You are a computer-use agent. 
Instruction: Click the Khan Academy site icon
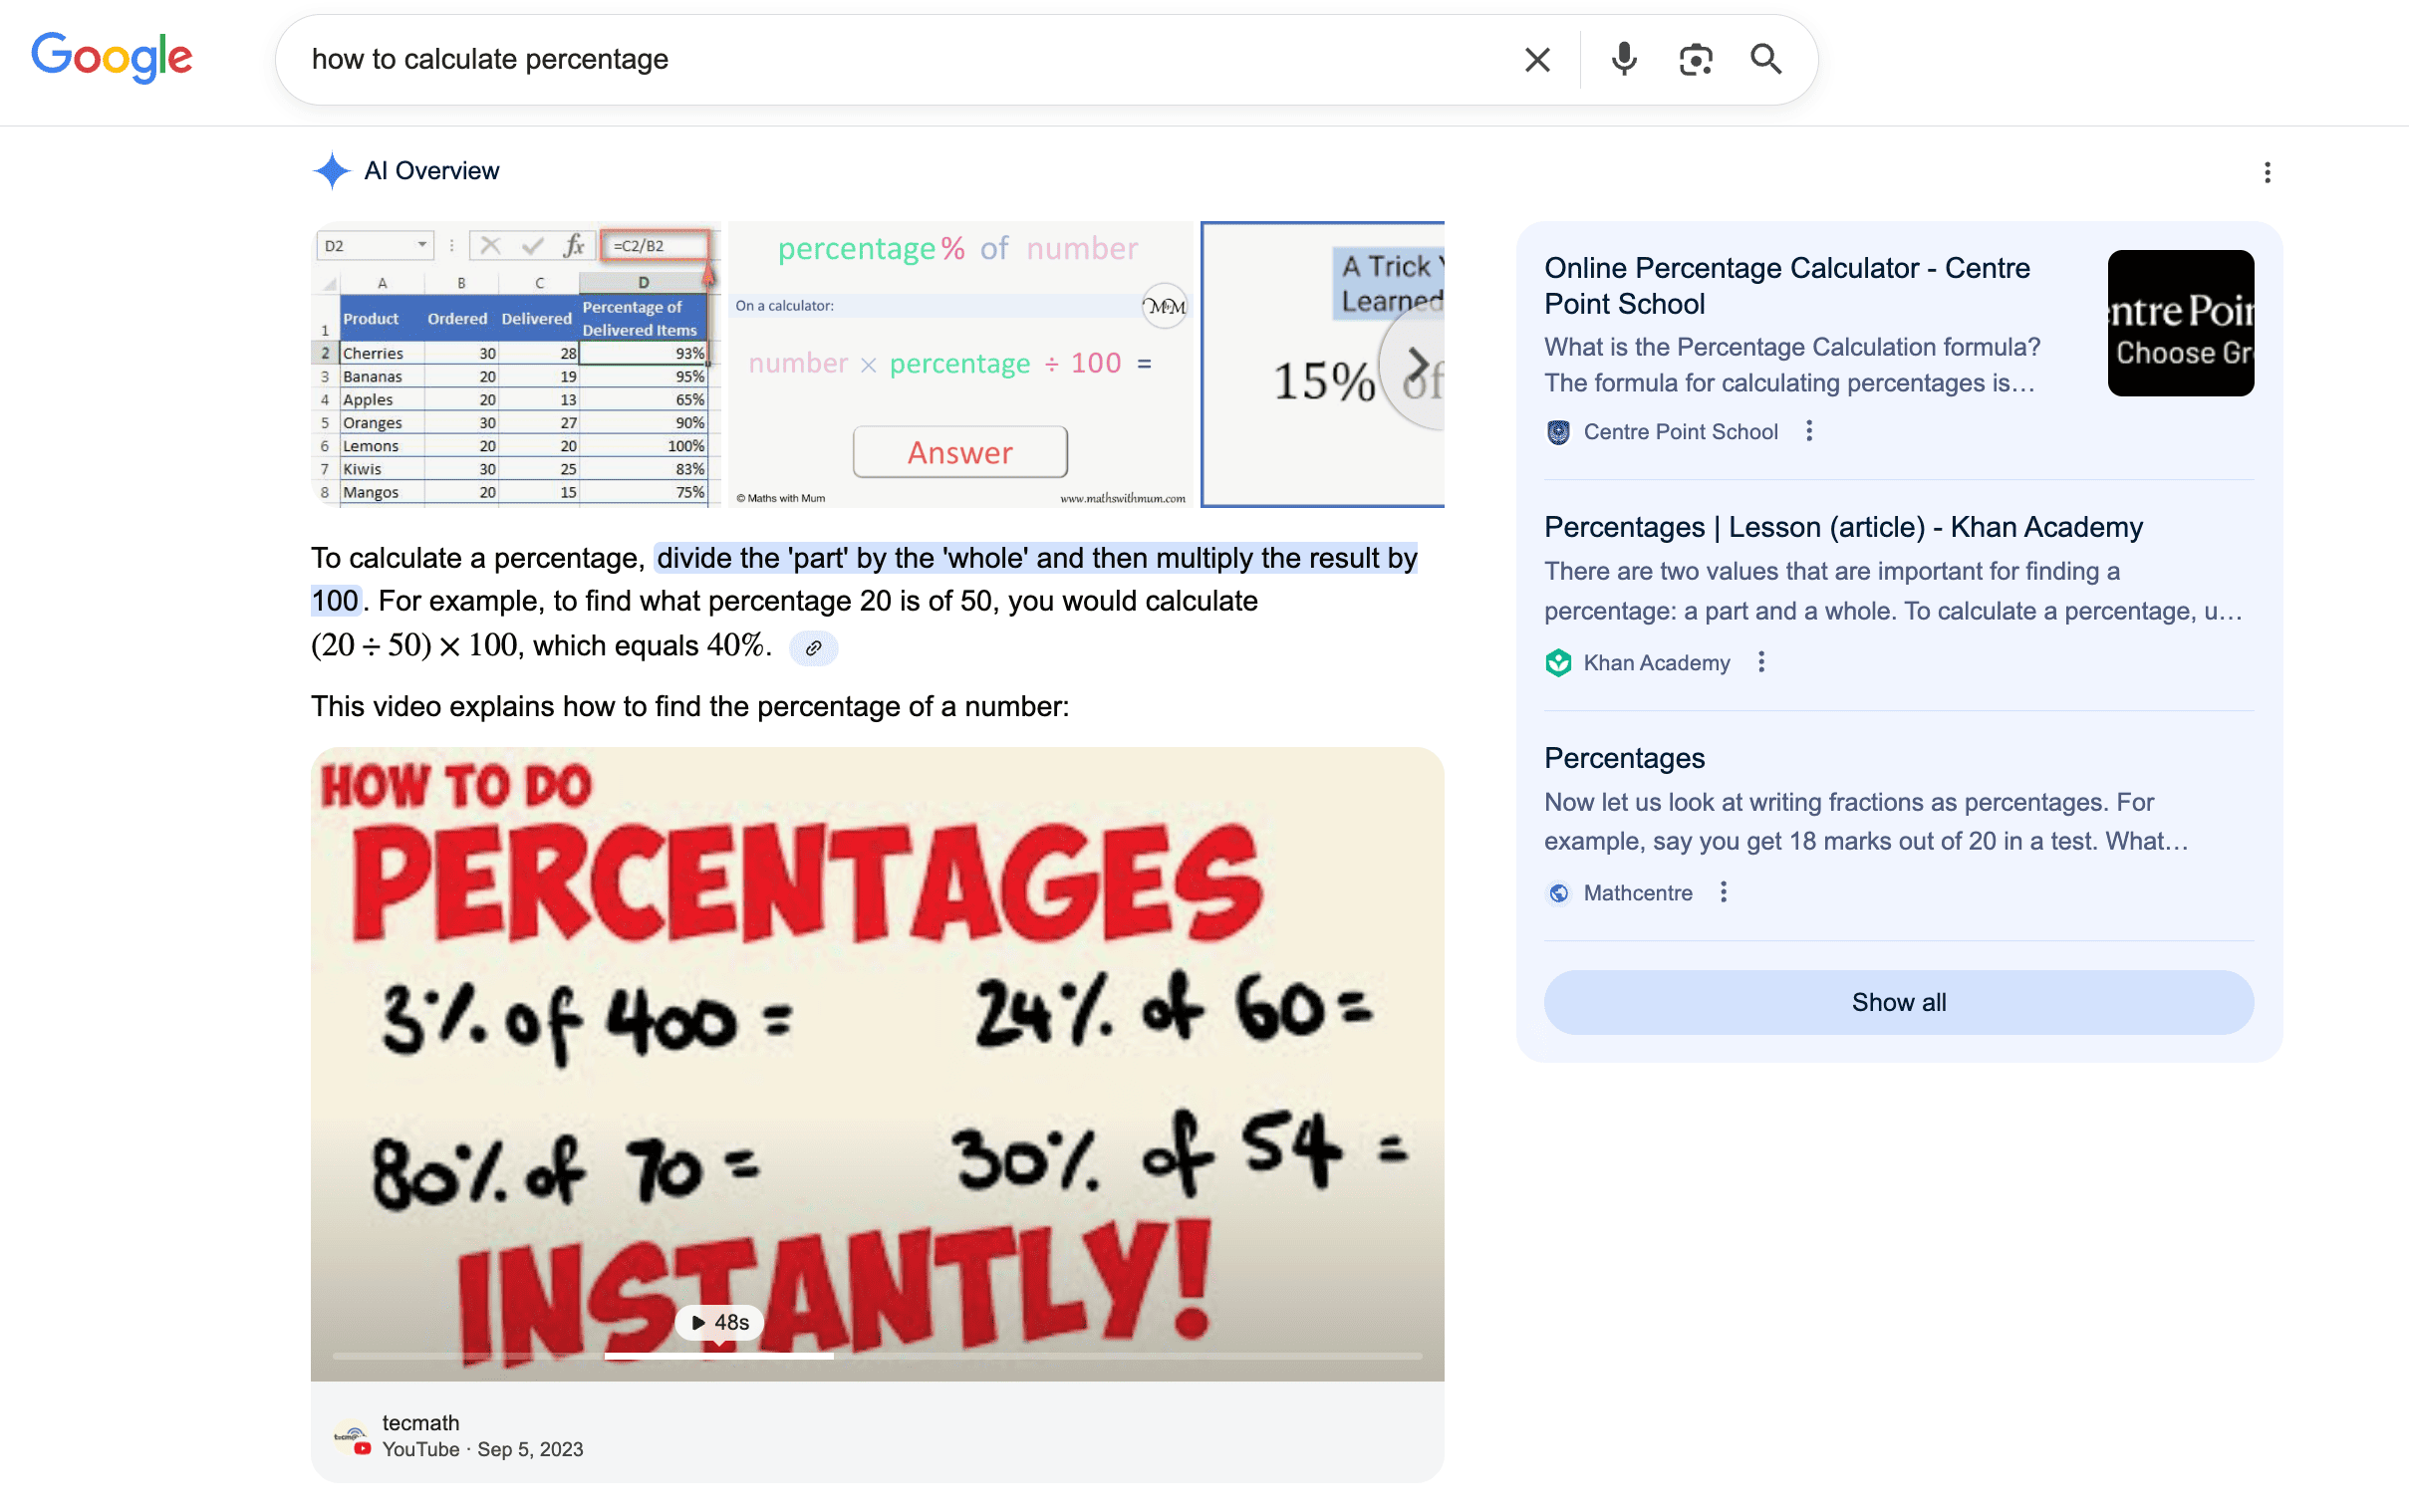(1559, 662)
